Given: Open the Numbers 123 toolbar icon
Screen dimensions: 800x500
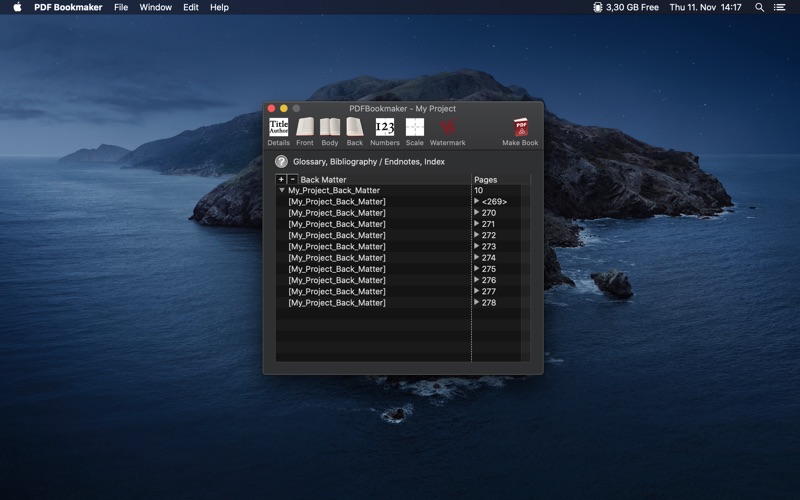Looking at the screenshot, I should point(385,132).
